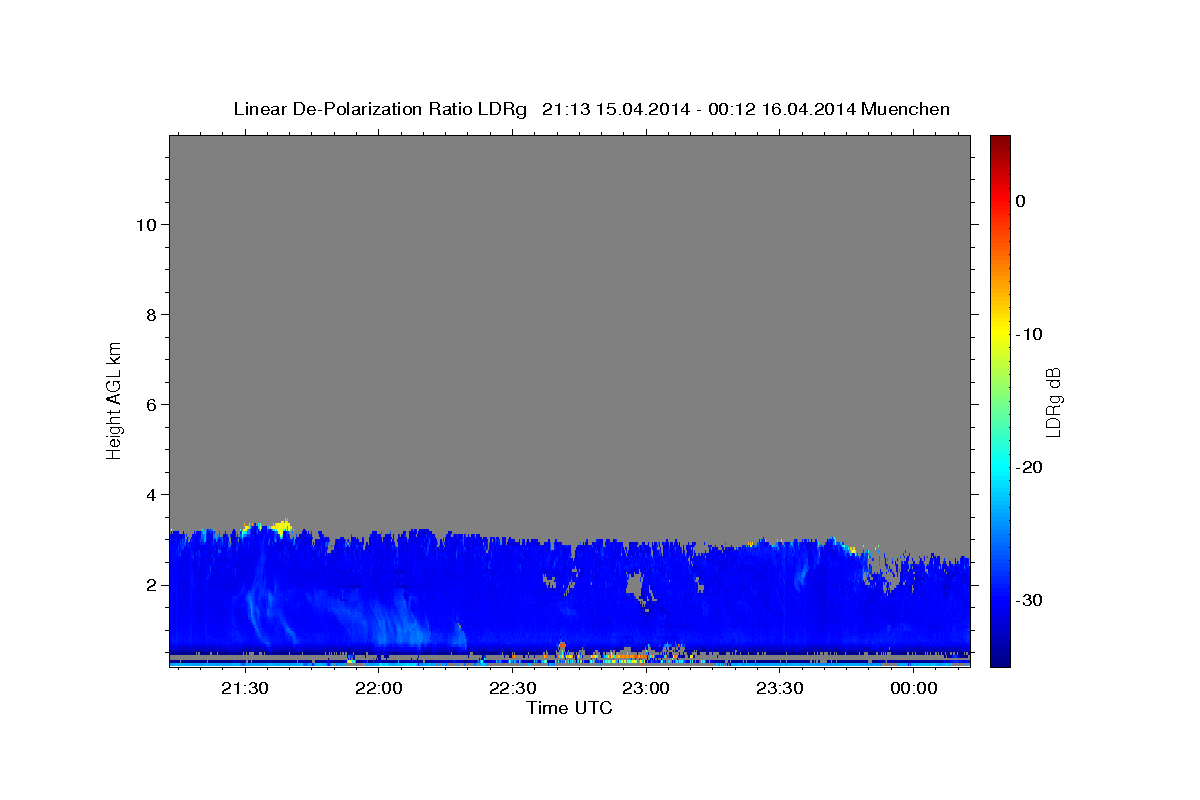This screenshot has width=1200, height=800.
Task: Click the colorbar value '-30'
Action: coord(1029,600)
